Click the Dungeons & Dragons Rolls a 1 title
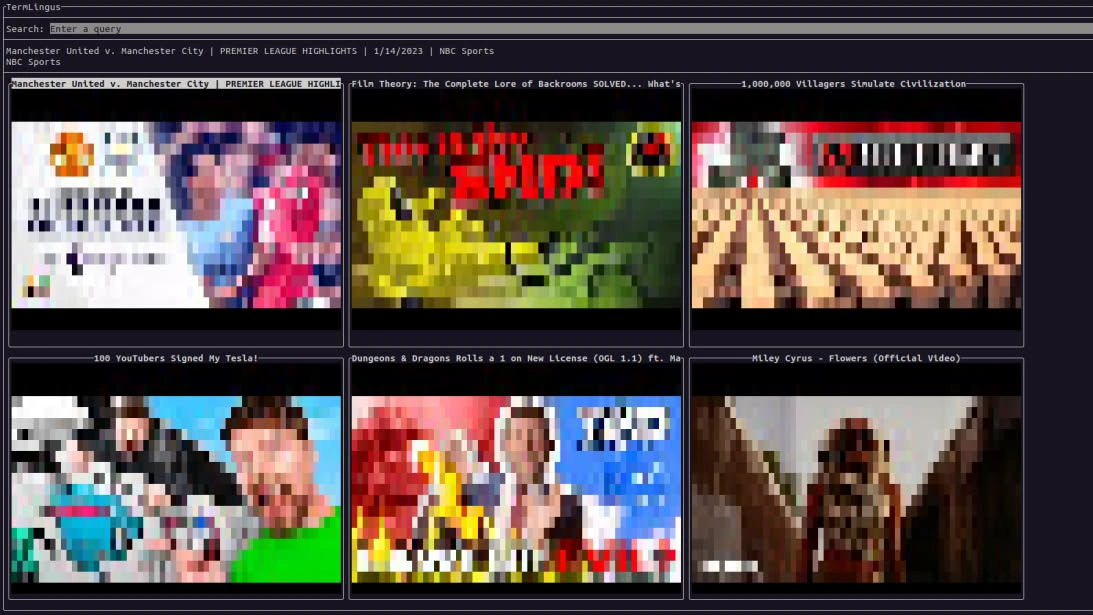Viewport: 1093px width, 615px height. coord(516,358)
